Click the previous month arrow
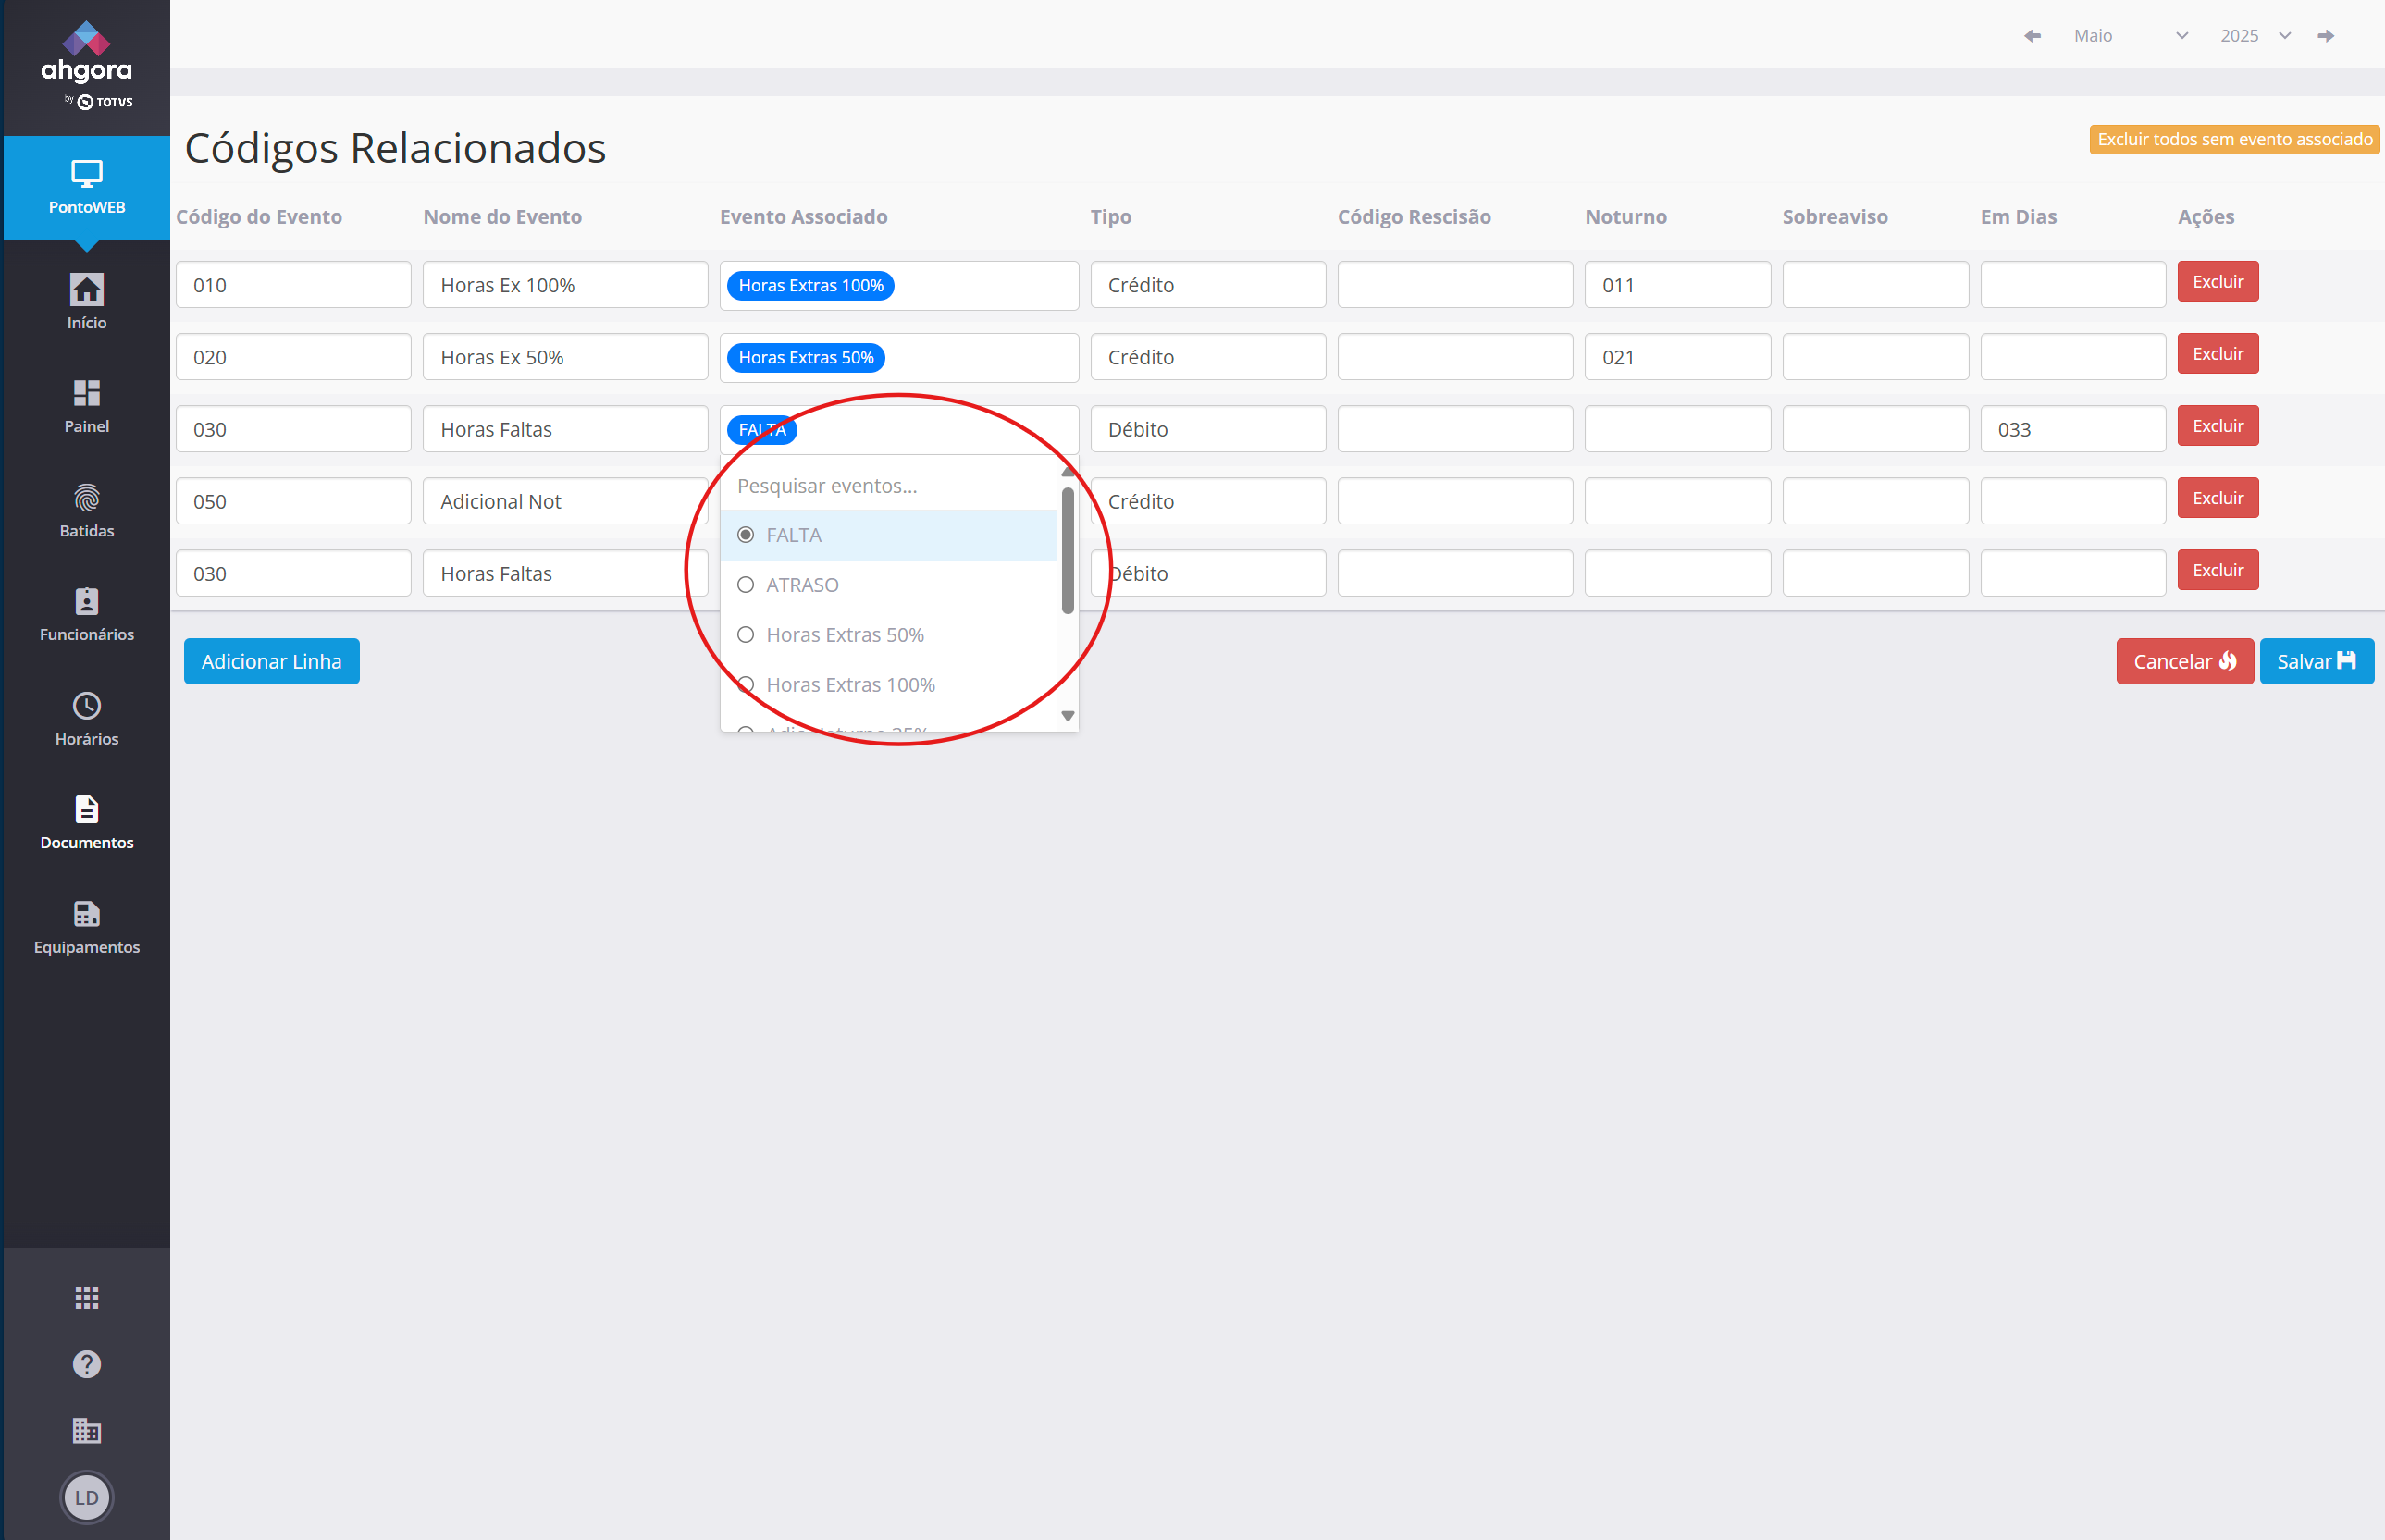The height and width of the screenshot is (1540, 2385). tap(2032, 36)
